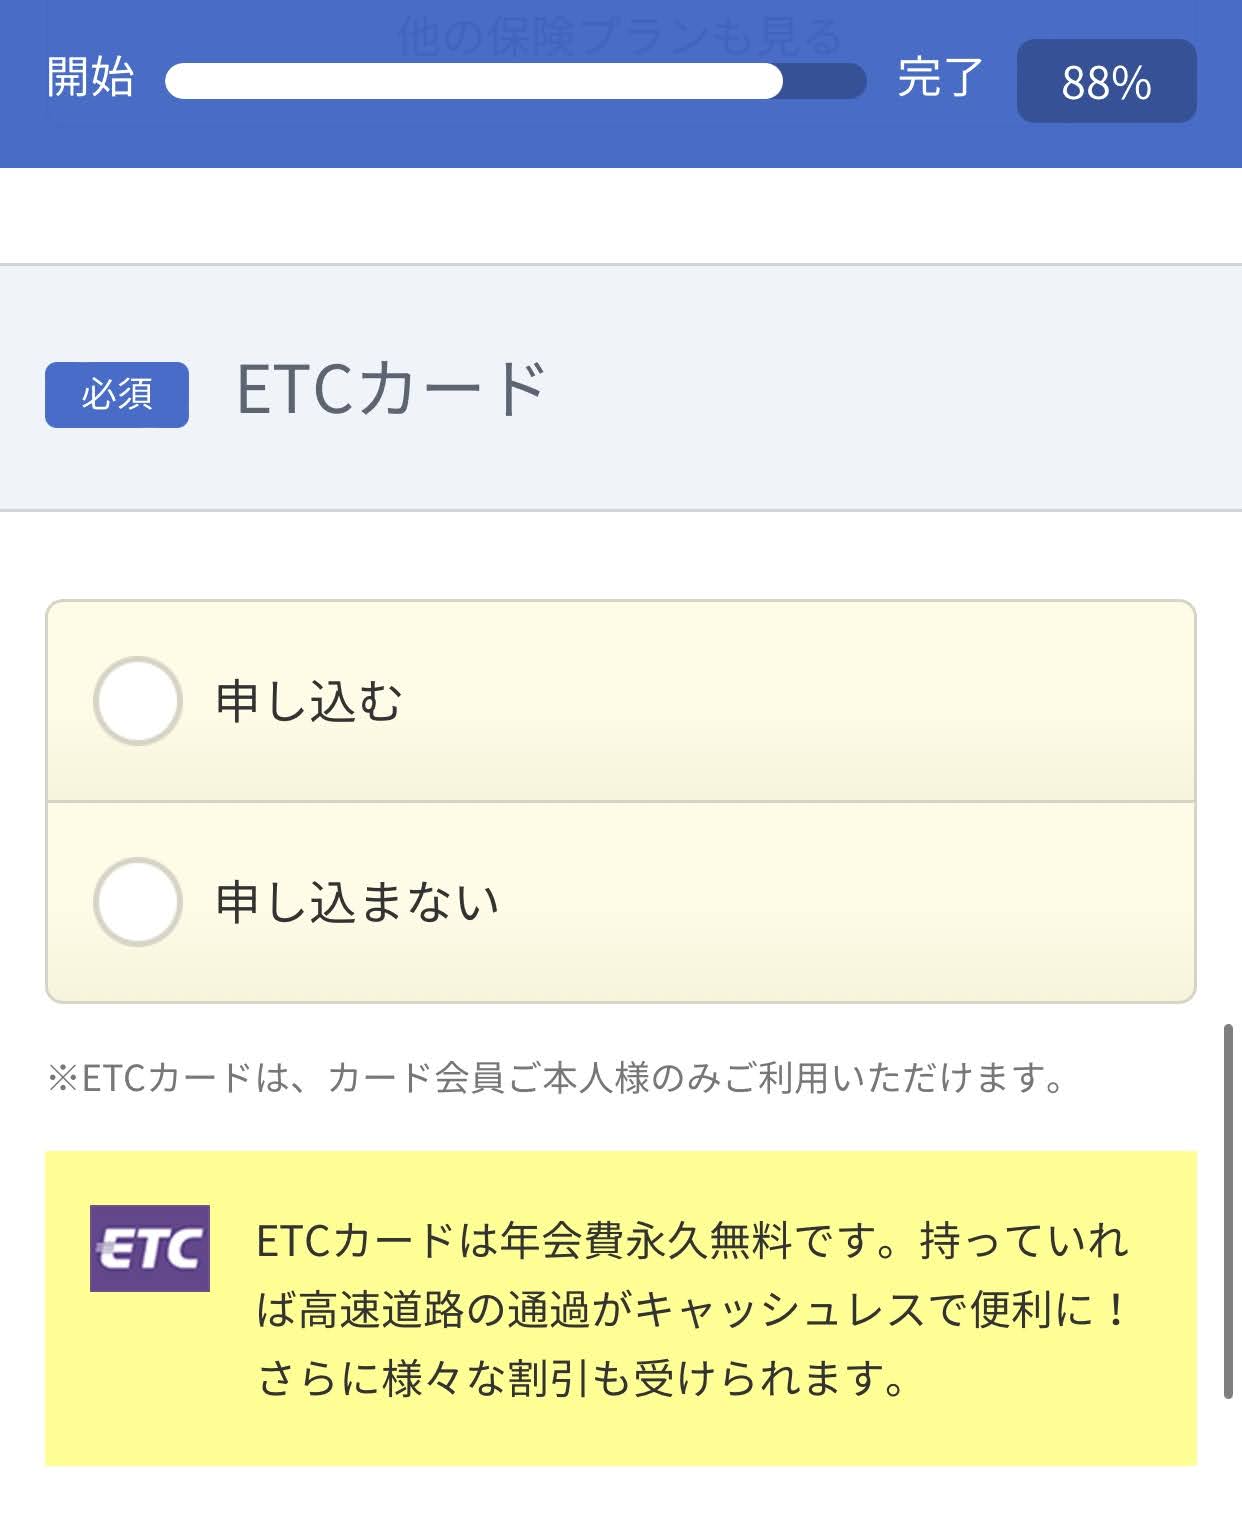Click the dark unfilled end of progress bar
Image resolution: width=1242 pixels, height=1525 pixels.
(826, 81)
